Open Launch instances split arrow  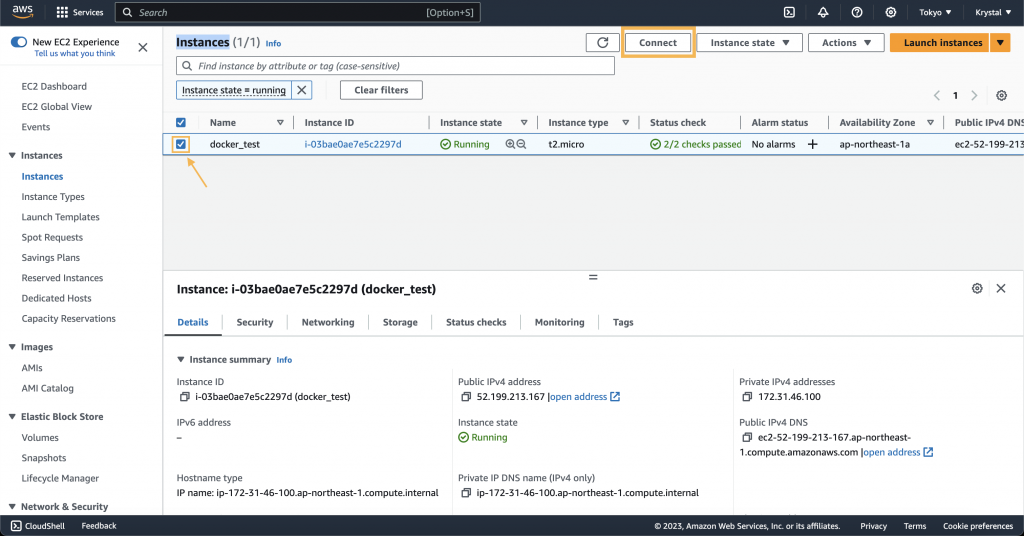[1000, 42]
